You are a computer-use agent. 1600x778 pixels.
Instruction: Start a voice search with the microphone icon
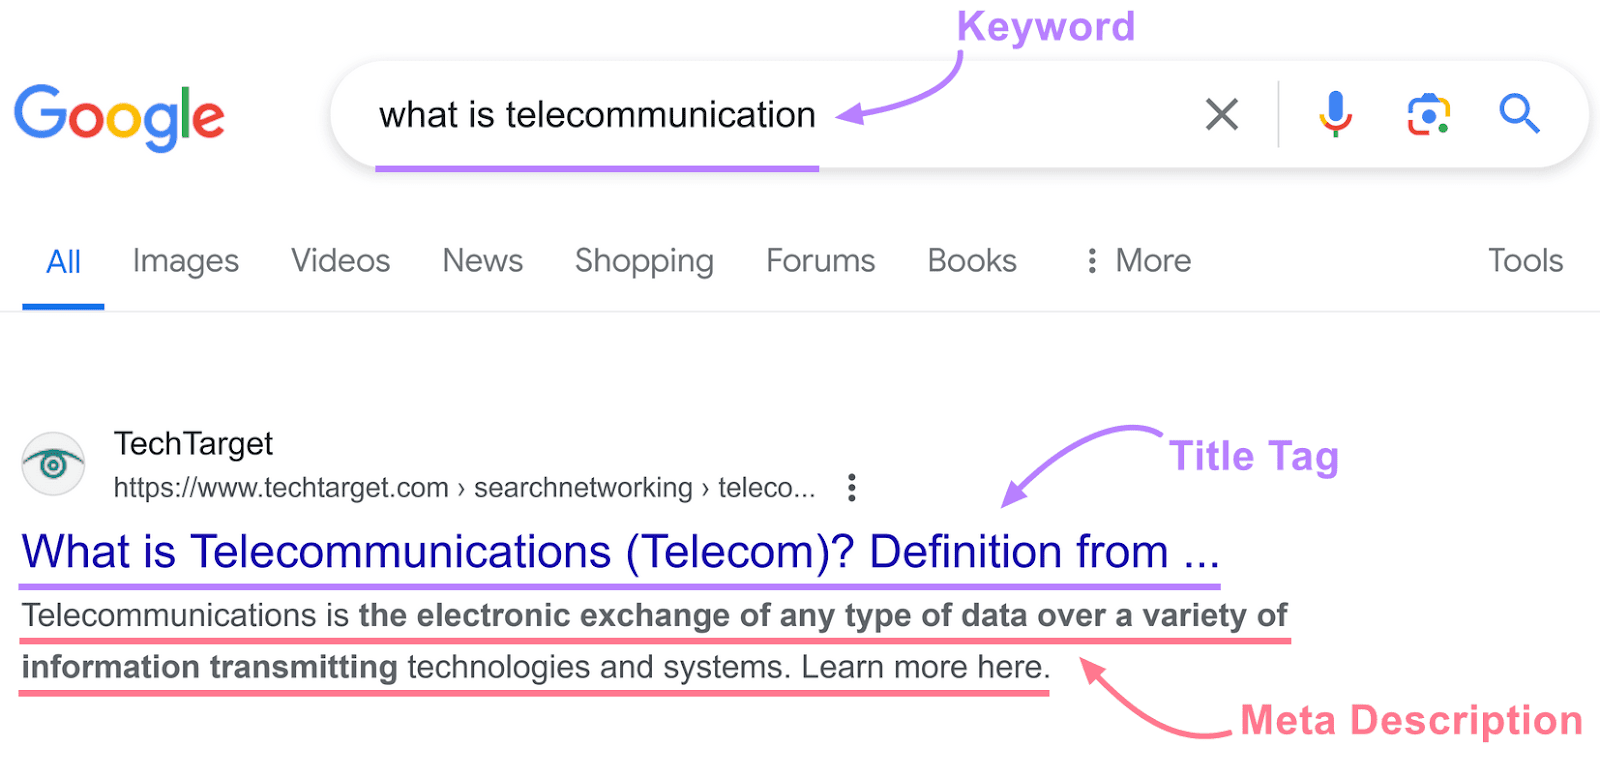pos(1334,114)
